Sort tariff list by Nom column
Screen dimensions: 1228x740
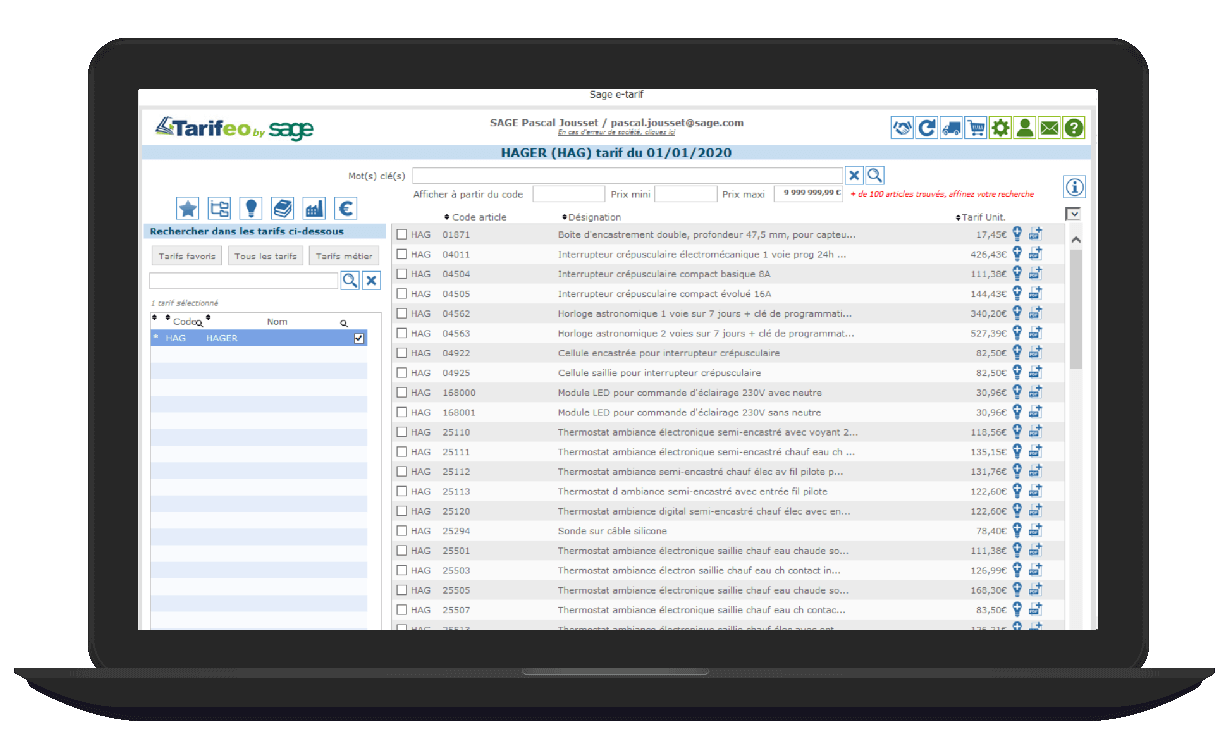coord(277,322)
